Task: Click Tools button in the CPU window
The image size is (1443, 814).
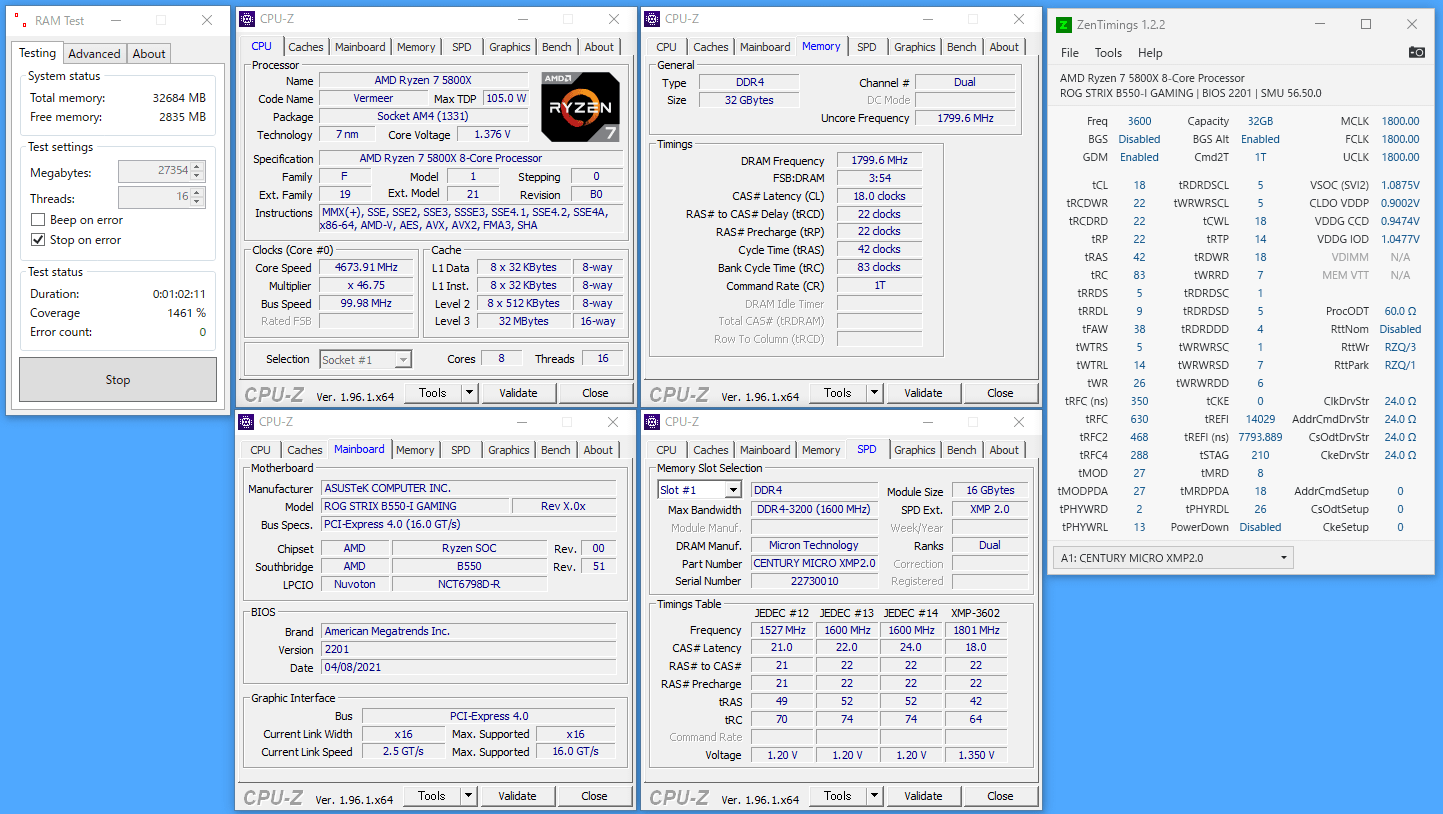Action: point(433,393)
